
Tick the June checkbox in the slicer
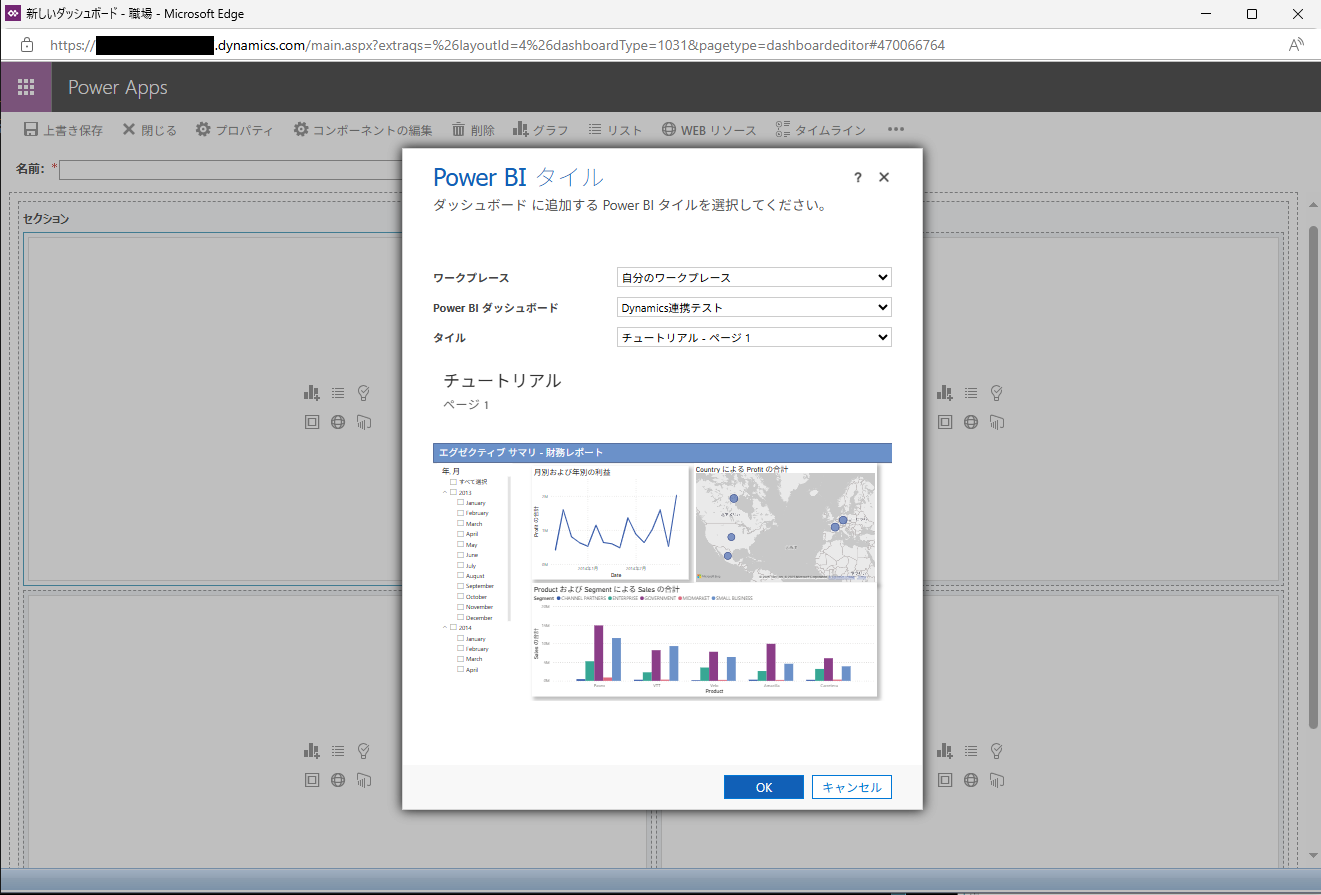click(x=461, y=555)
